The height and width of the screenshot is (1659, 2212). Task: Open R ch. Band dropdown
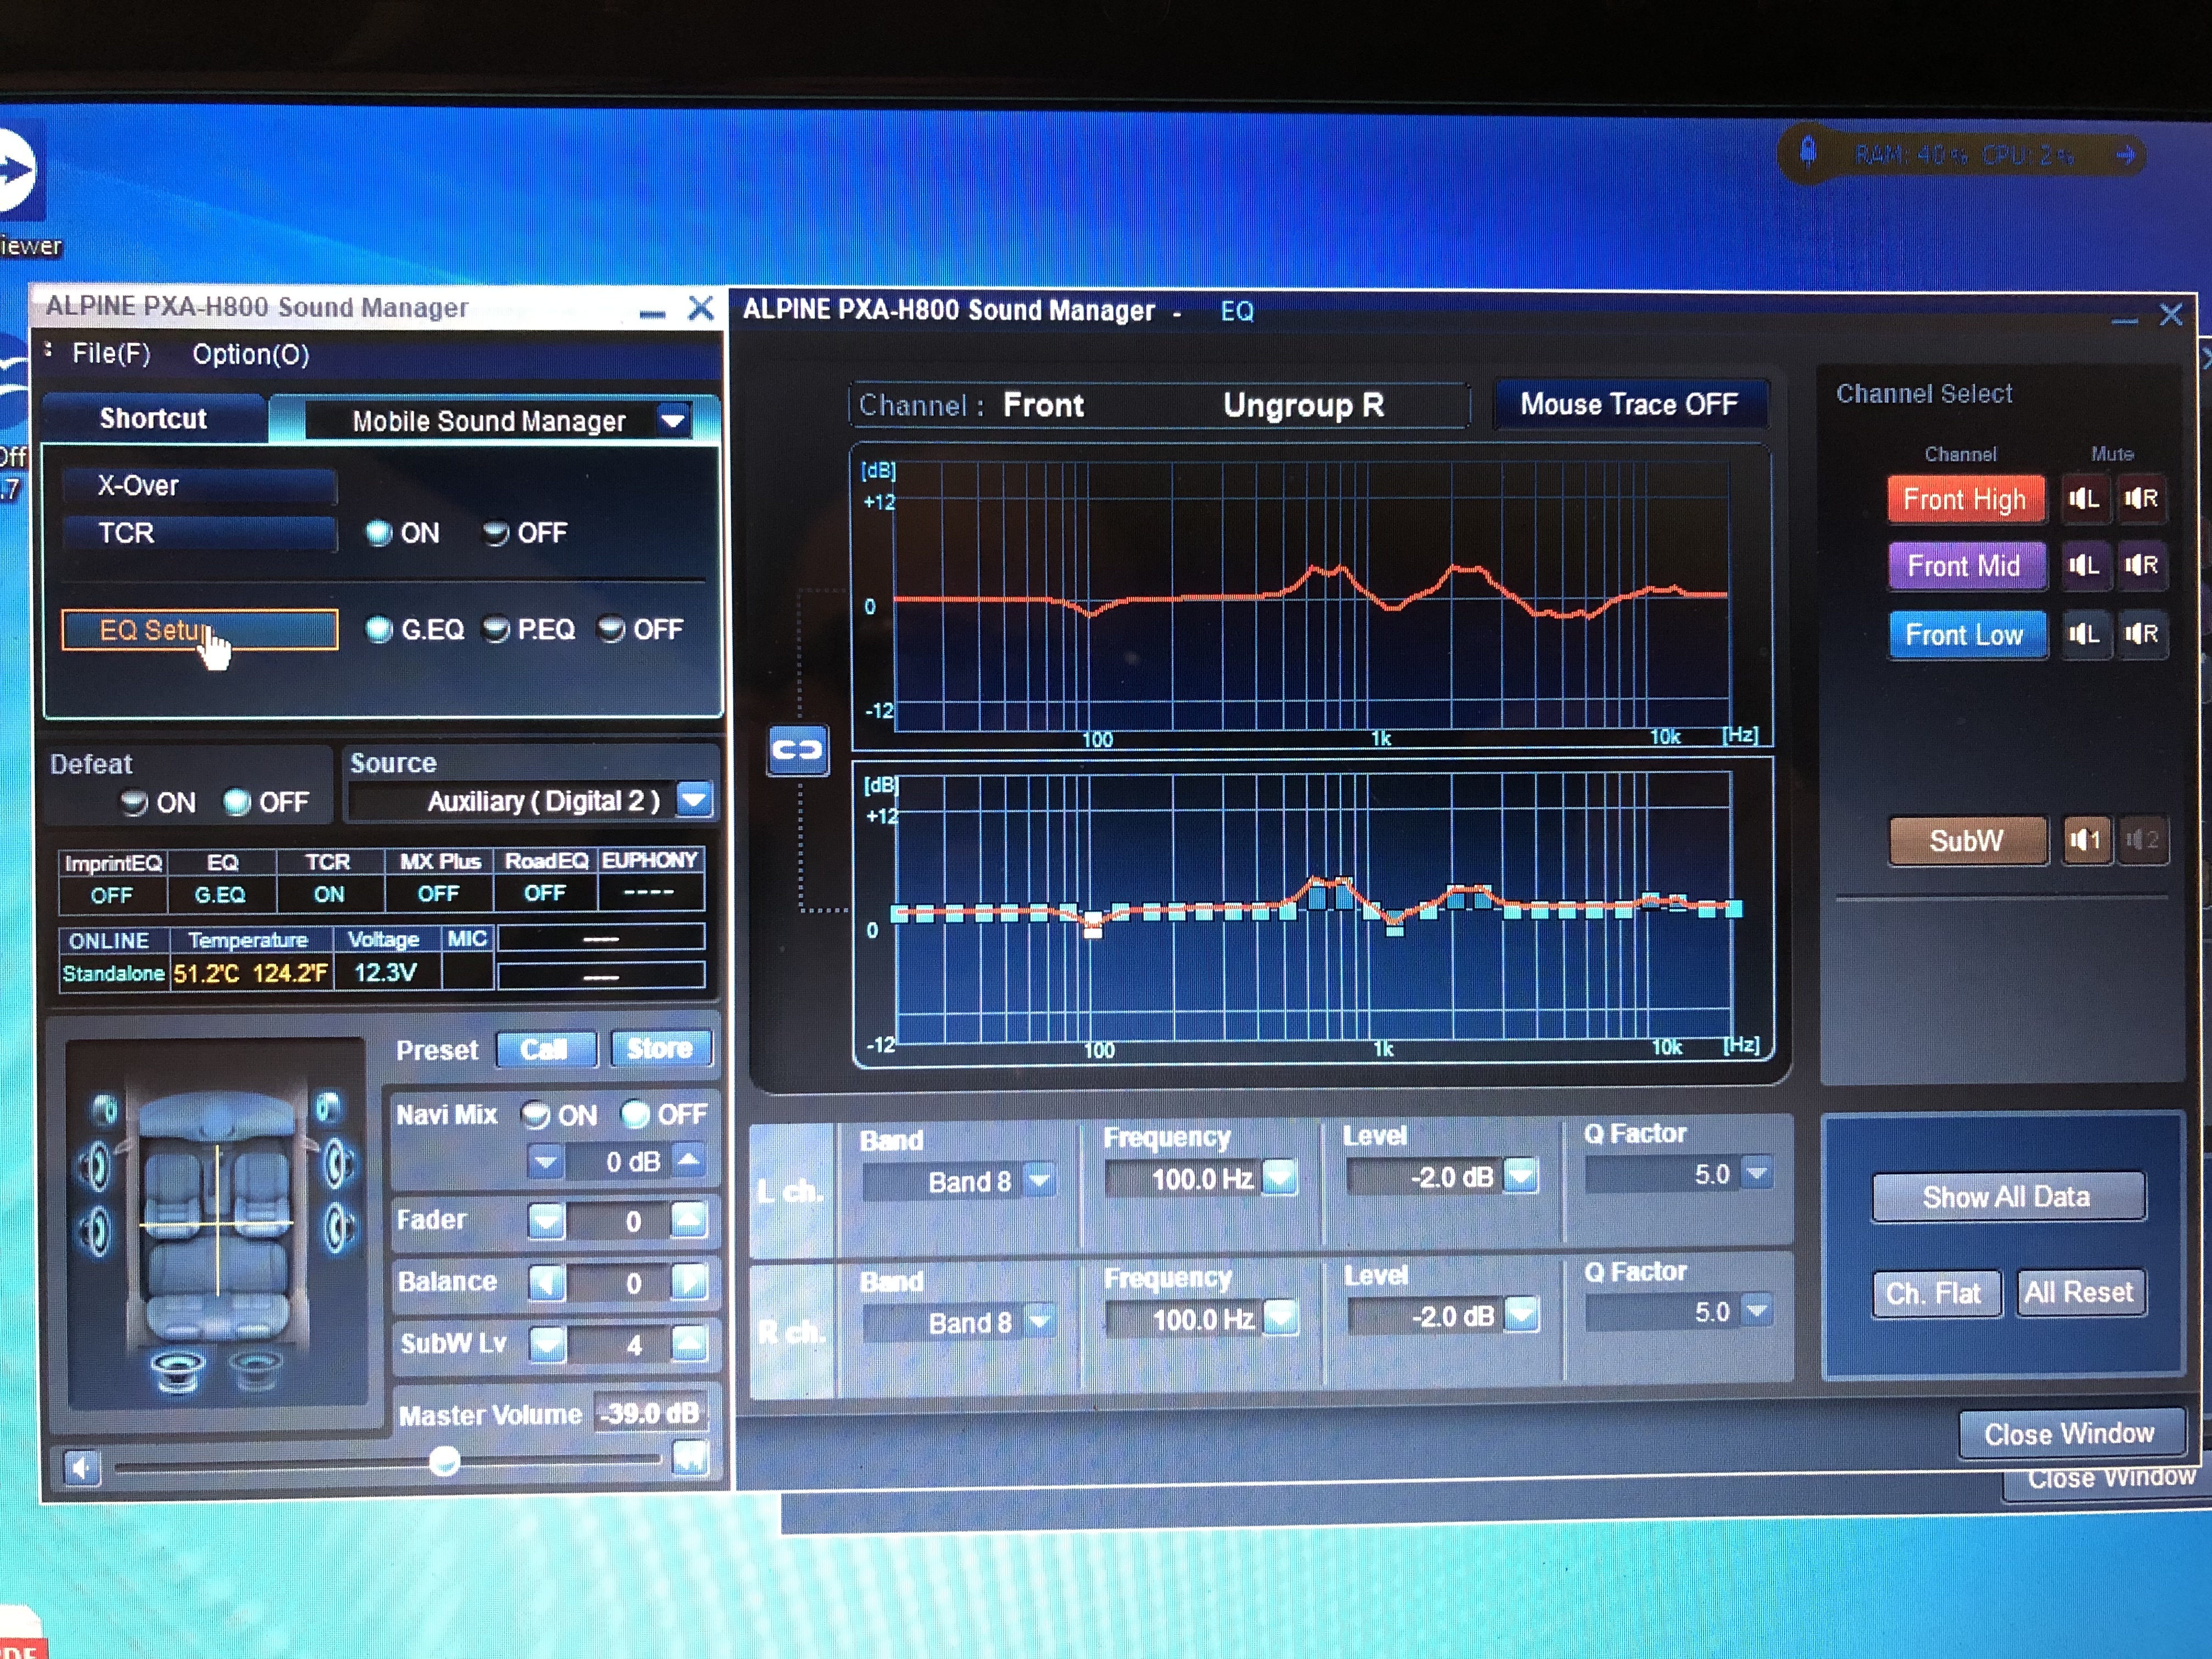pos(1040,1322)
